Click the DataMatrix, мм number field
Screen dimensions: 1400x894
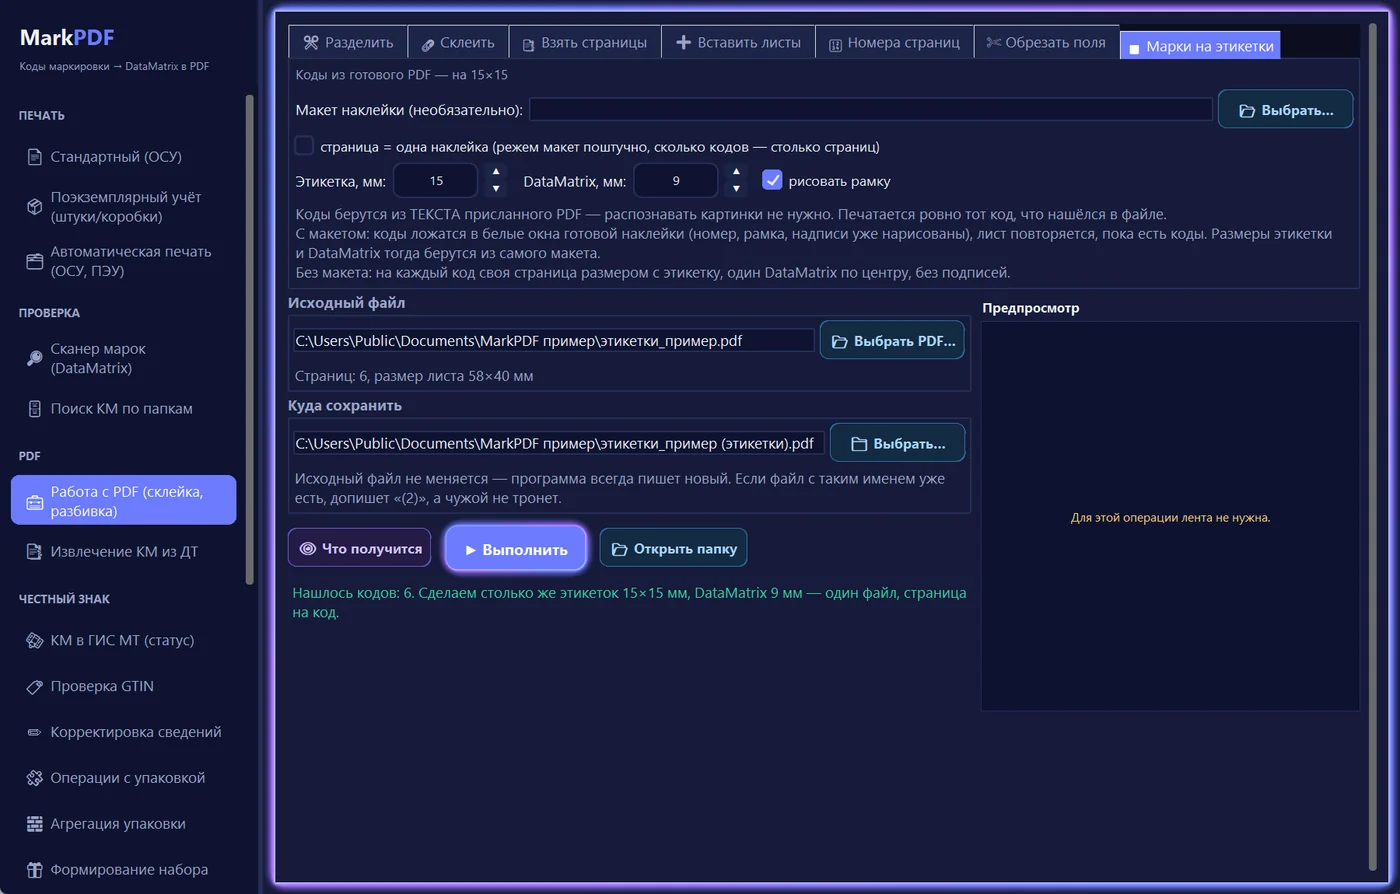pyautogui.click(x=676, y=181)
